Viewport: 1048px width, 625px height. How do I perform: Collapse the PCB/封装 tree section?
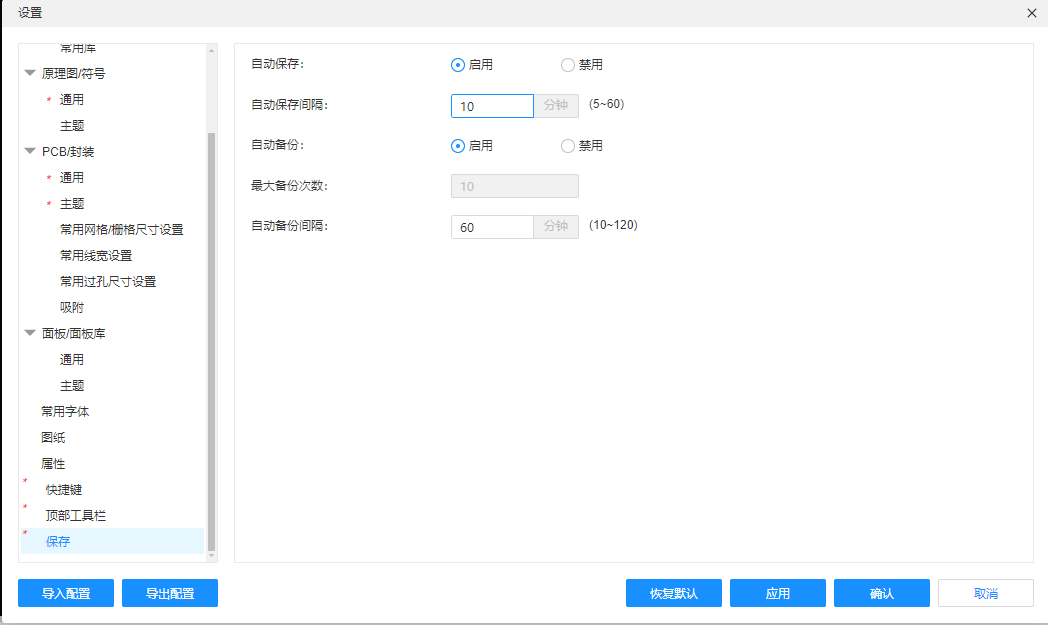30,151
